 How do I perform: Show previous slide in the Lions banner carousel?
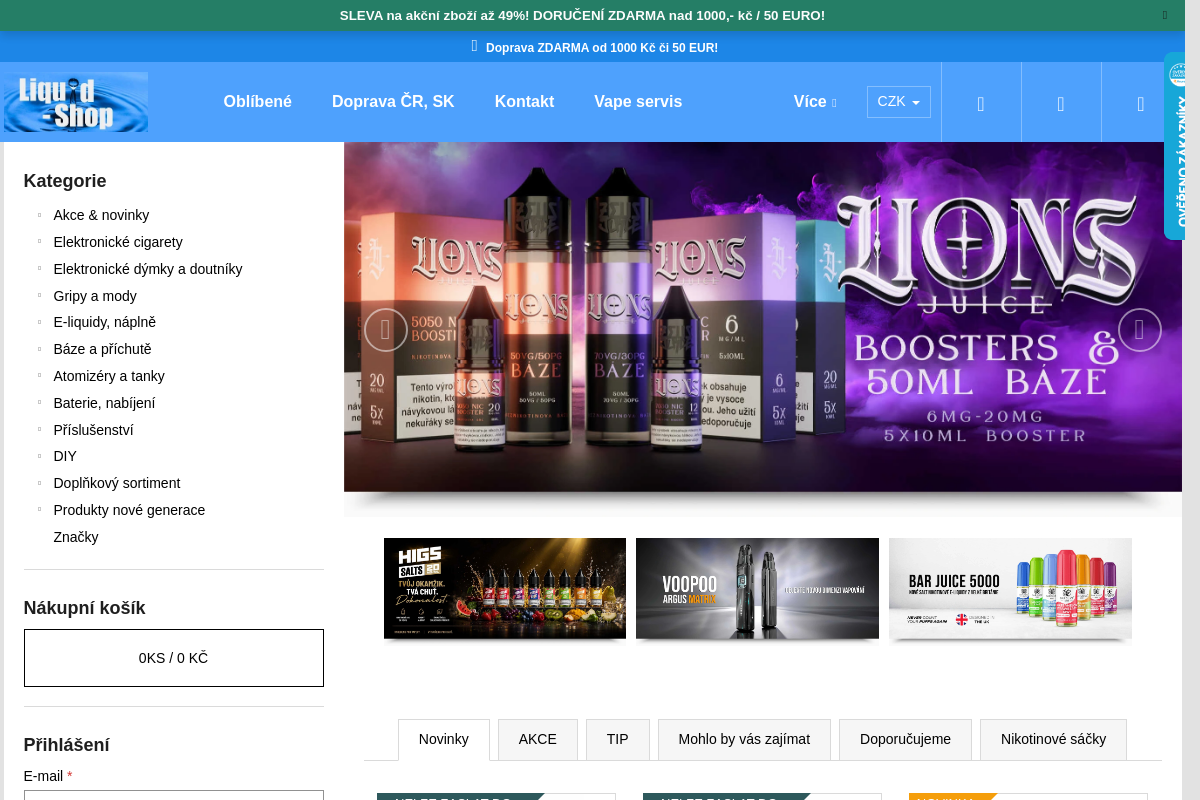(386, 330)
